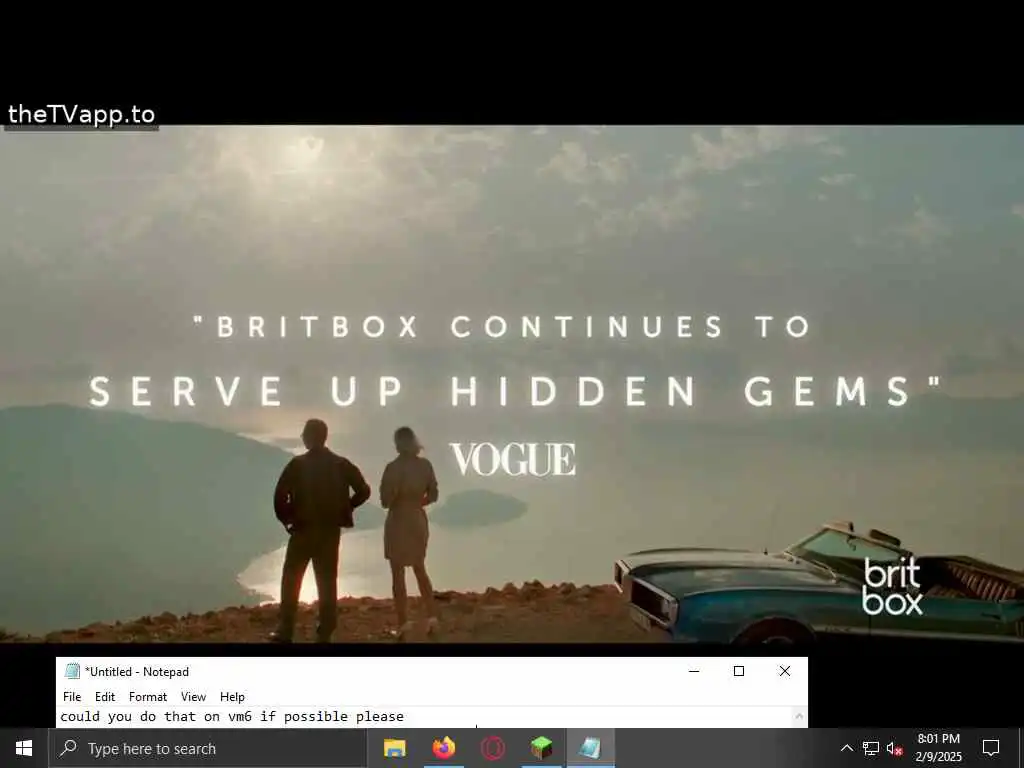Image resolution: width=1024 pixels, height=768 pixels.
Task: Click the Notepad scrollbar up arrow
Action: point(799,716)
